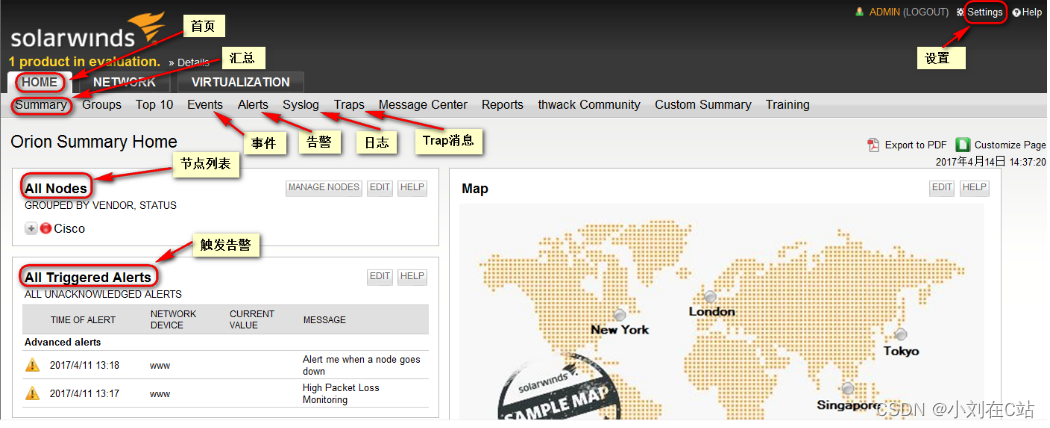This screenshot has width=1050, height=428.
Task: Click the SolarWinds logo
Action: point(86,32)
